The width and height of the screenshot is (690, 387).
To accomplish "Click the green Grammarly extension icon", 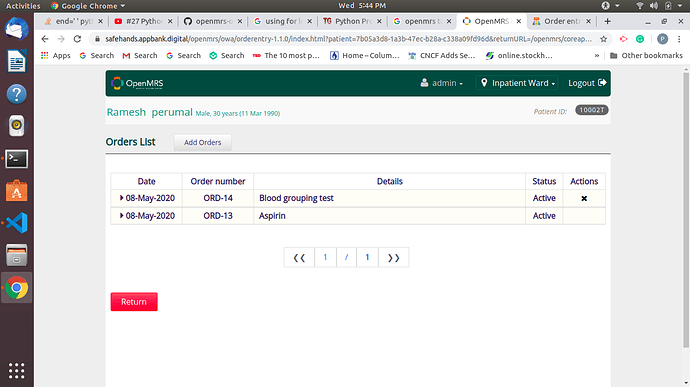I will [x=640, y=39].
